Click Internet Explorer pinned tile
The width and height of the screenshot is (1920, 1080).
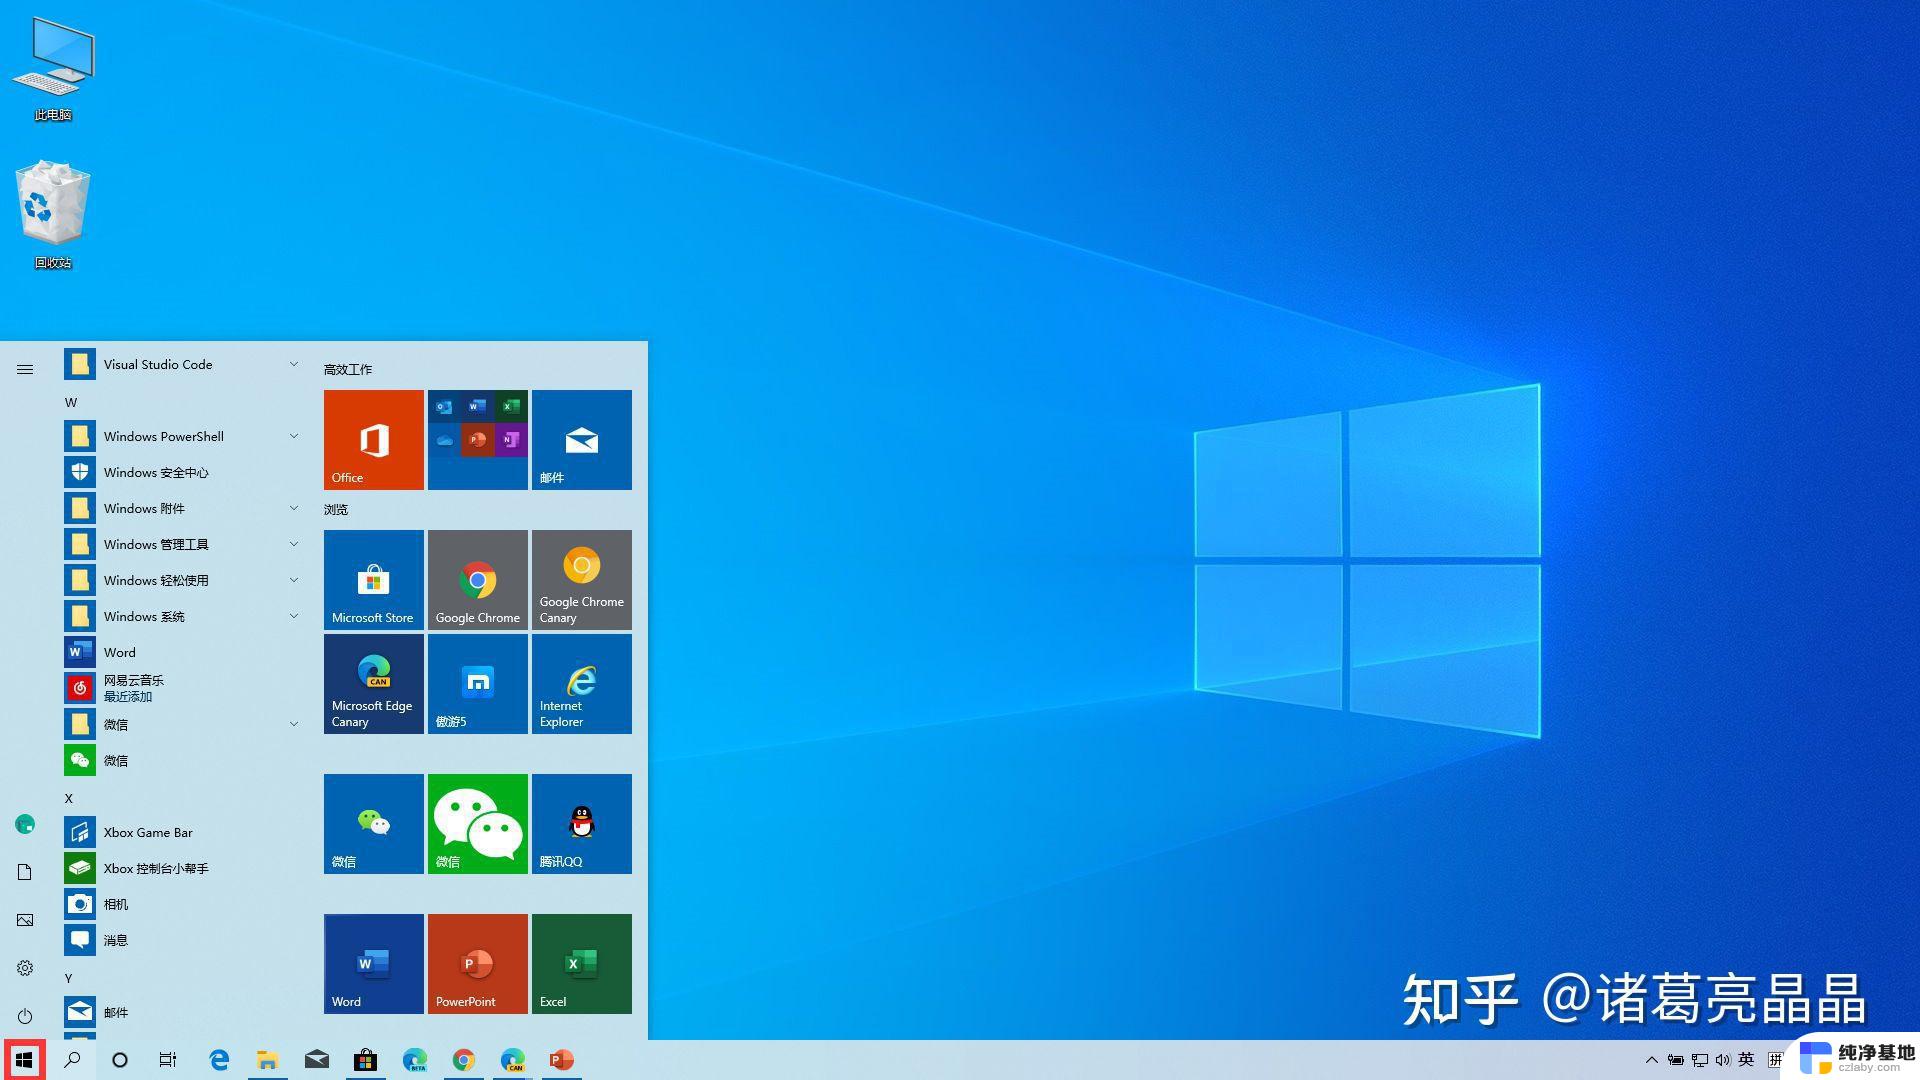(580, 682)
